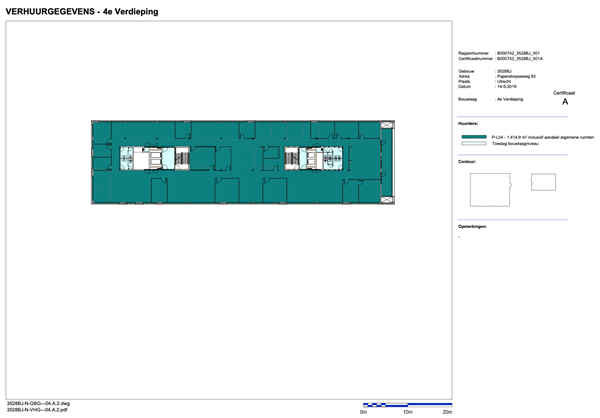Image resolution: width=600 pixels, height=418 pixels.
Task: Click the bottom-right crossed shaft box in plan
Action: [387, 200]
